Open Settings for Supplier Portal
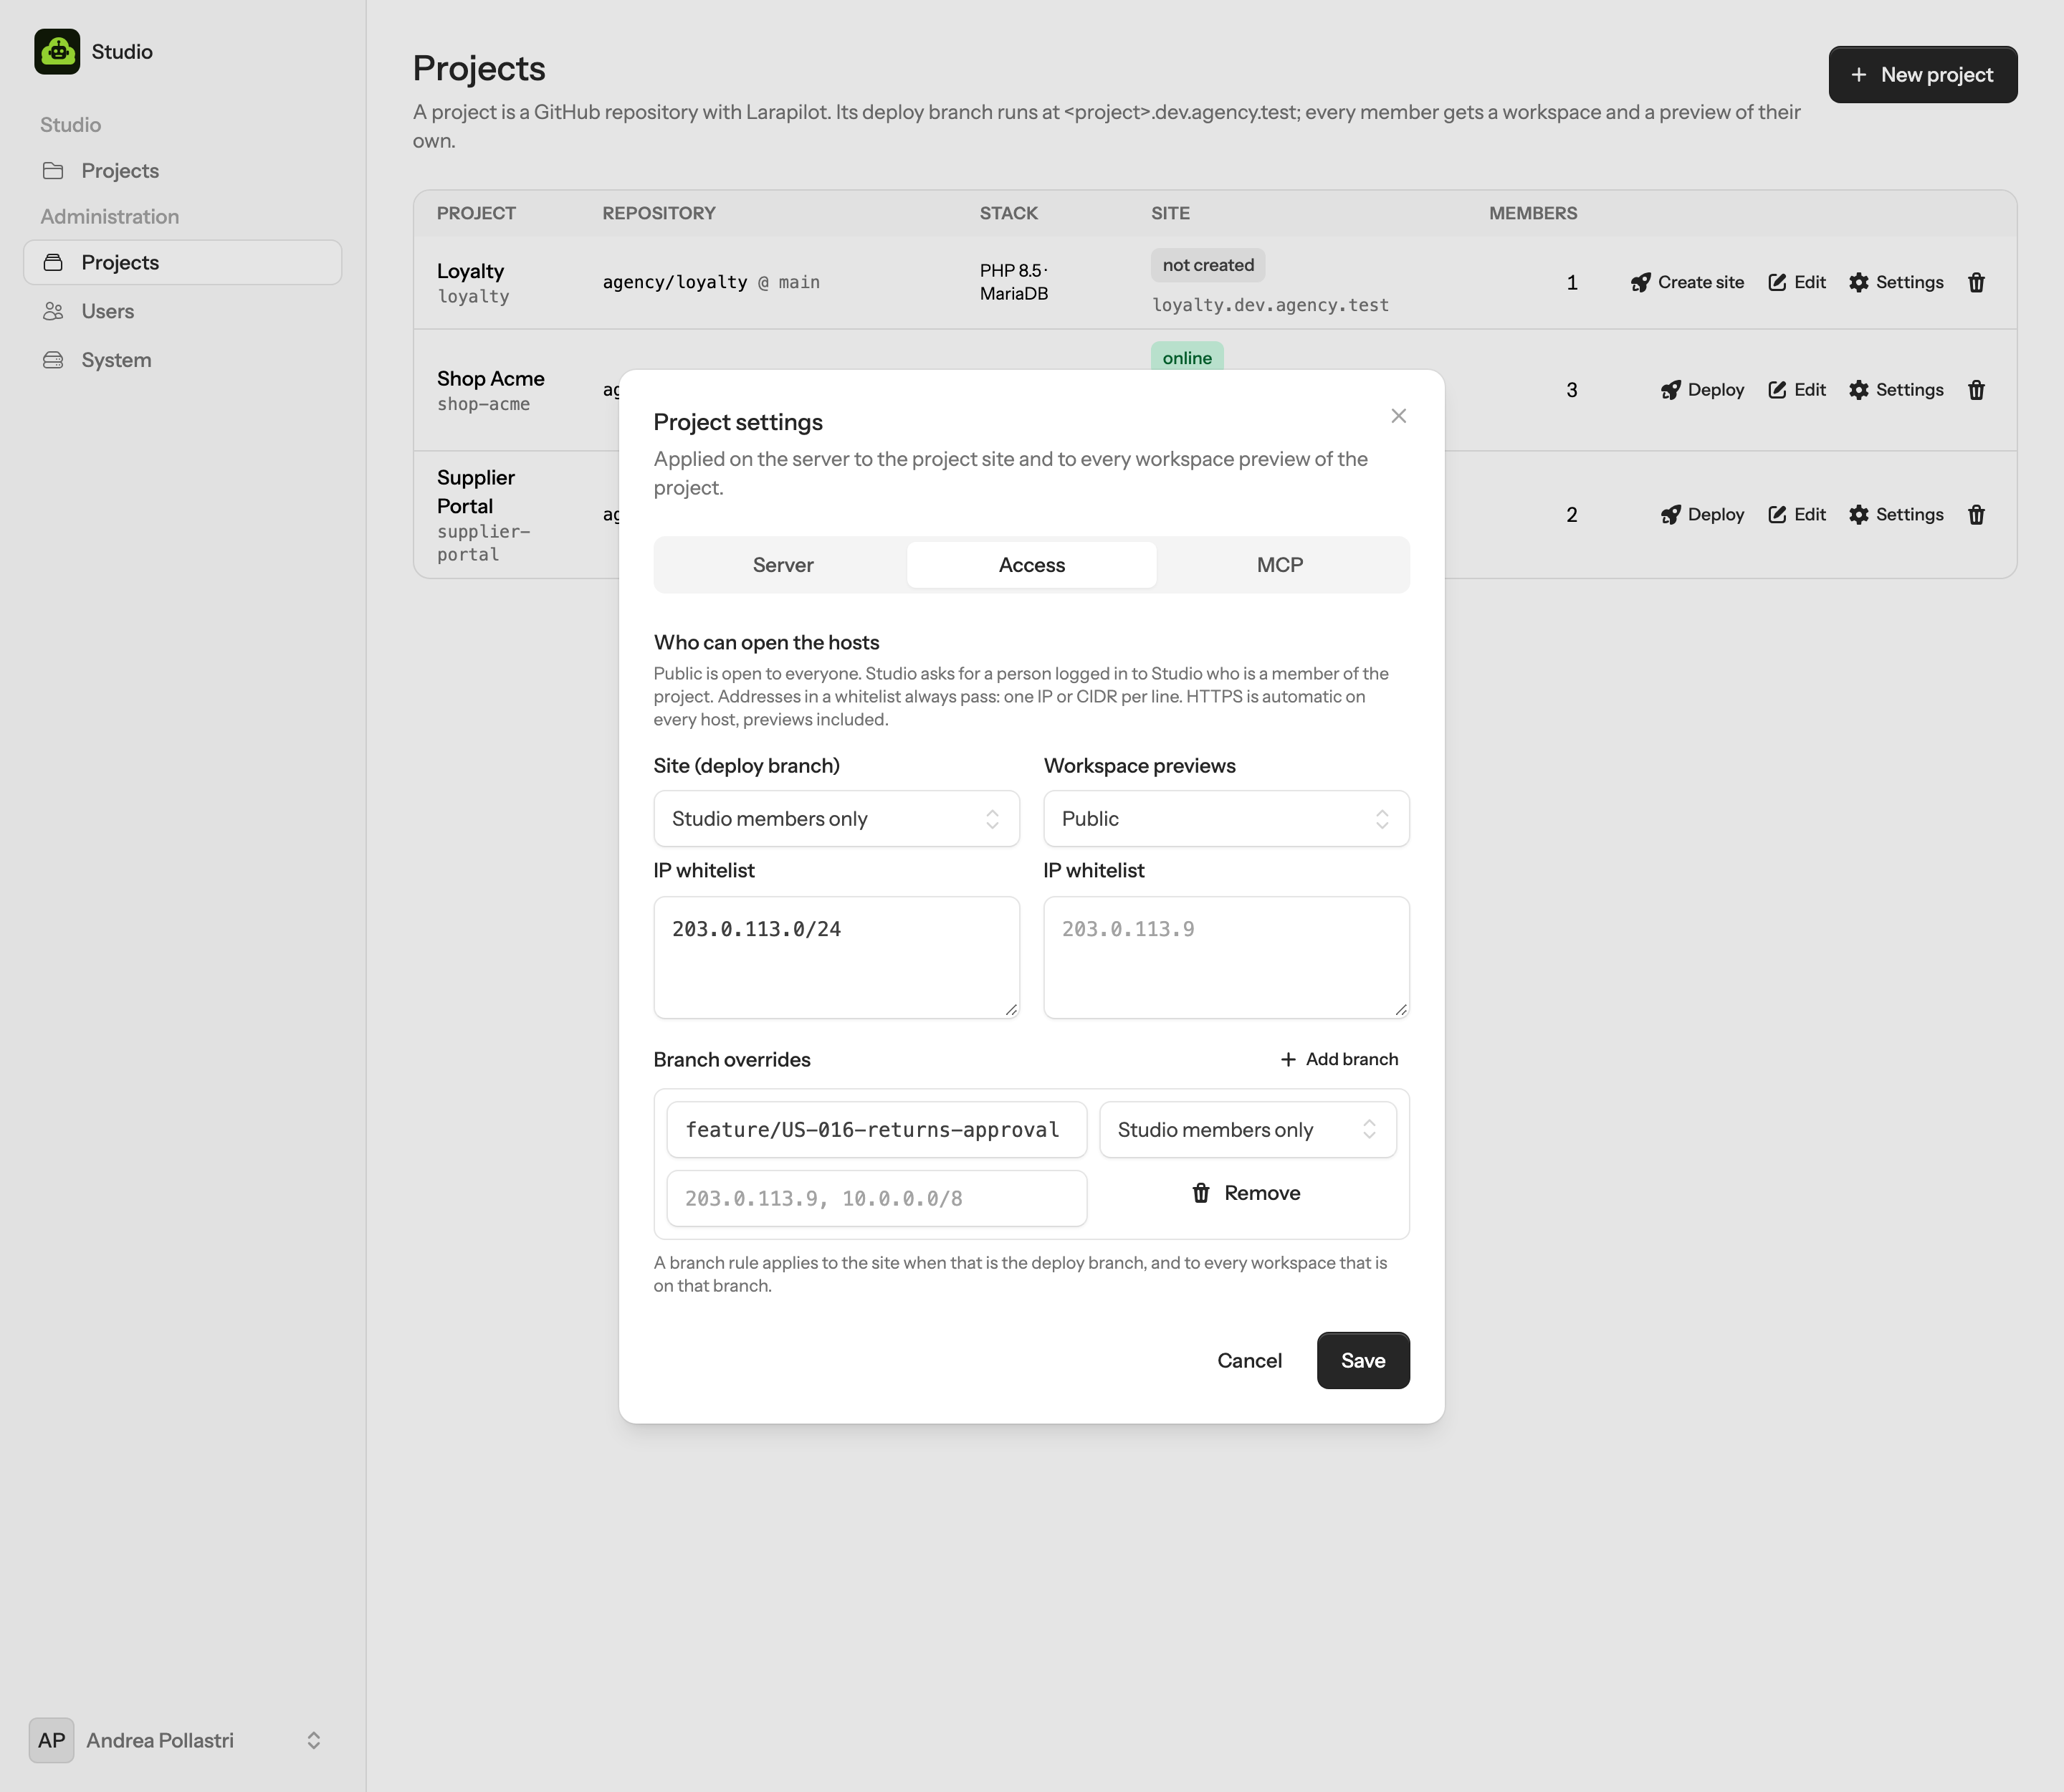The height and width of the screenshot is (1792, 2064). tap(1895, 514)
